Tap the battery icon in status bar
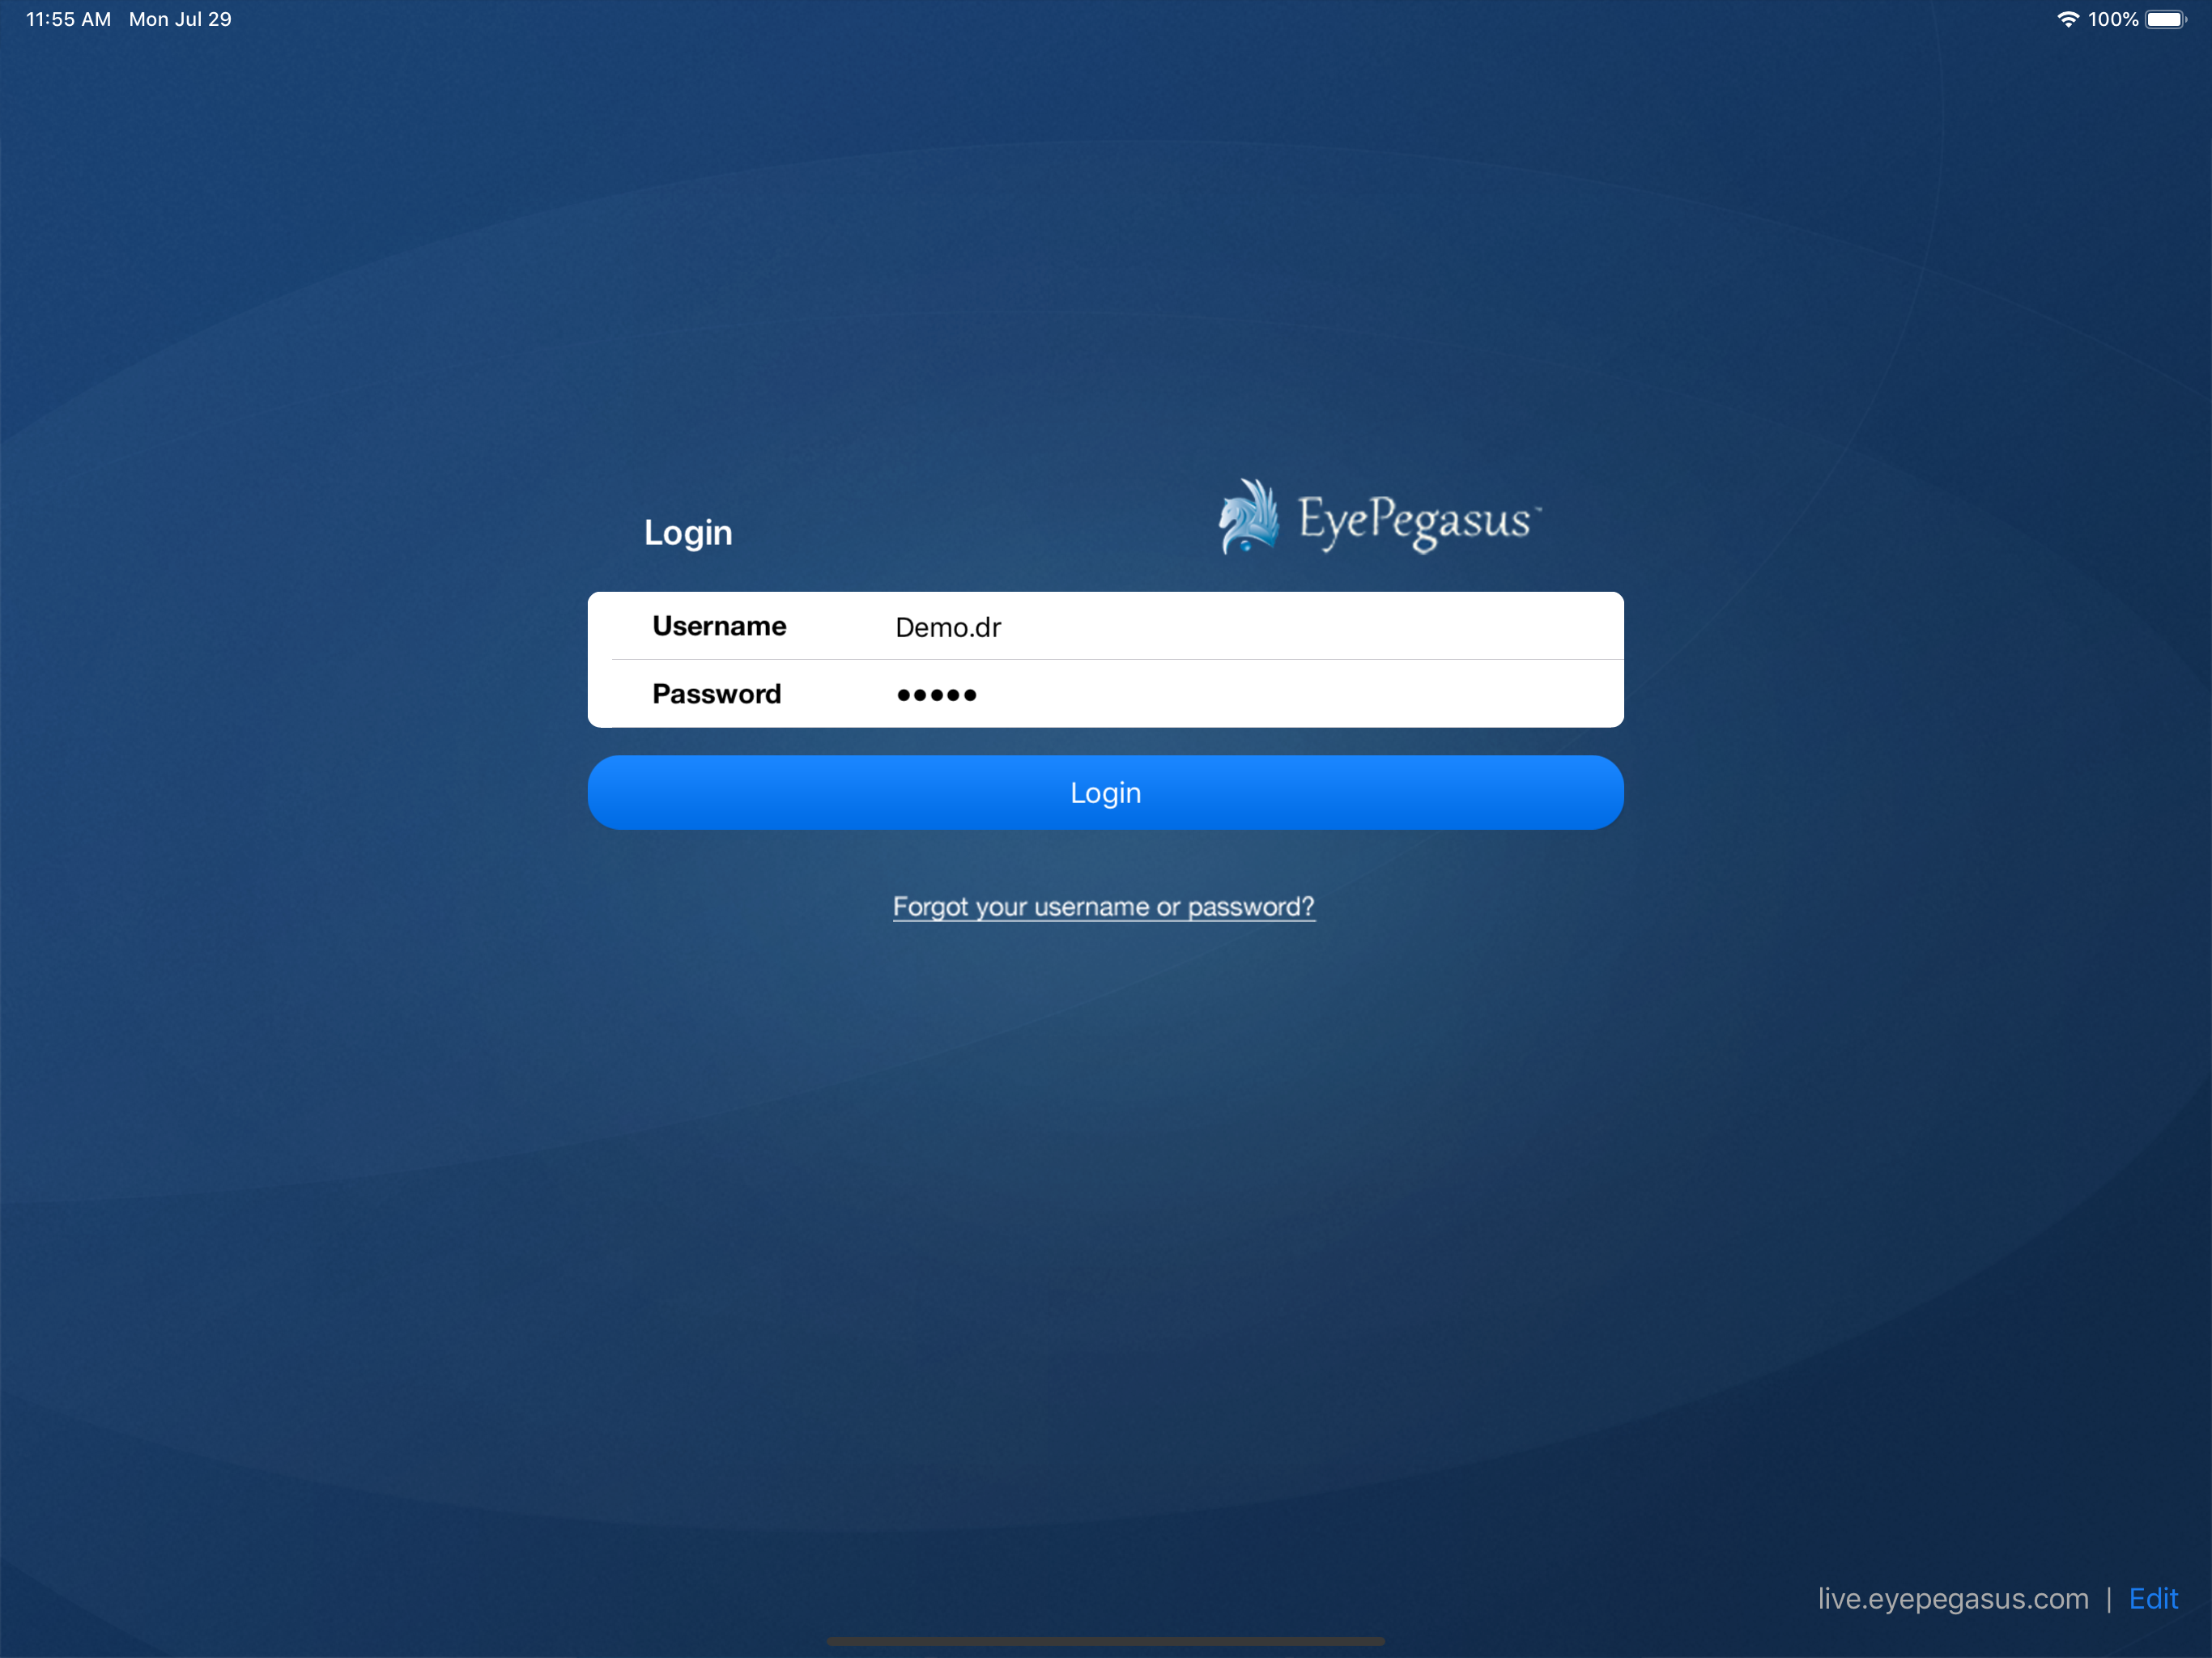 click(x=2165, y=19)
